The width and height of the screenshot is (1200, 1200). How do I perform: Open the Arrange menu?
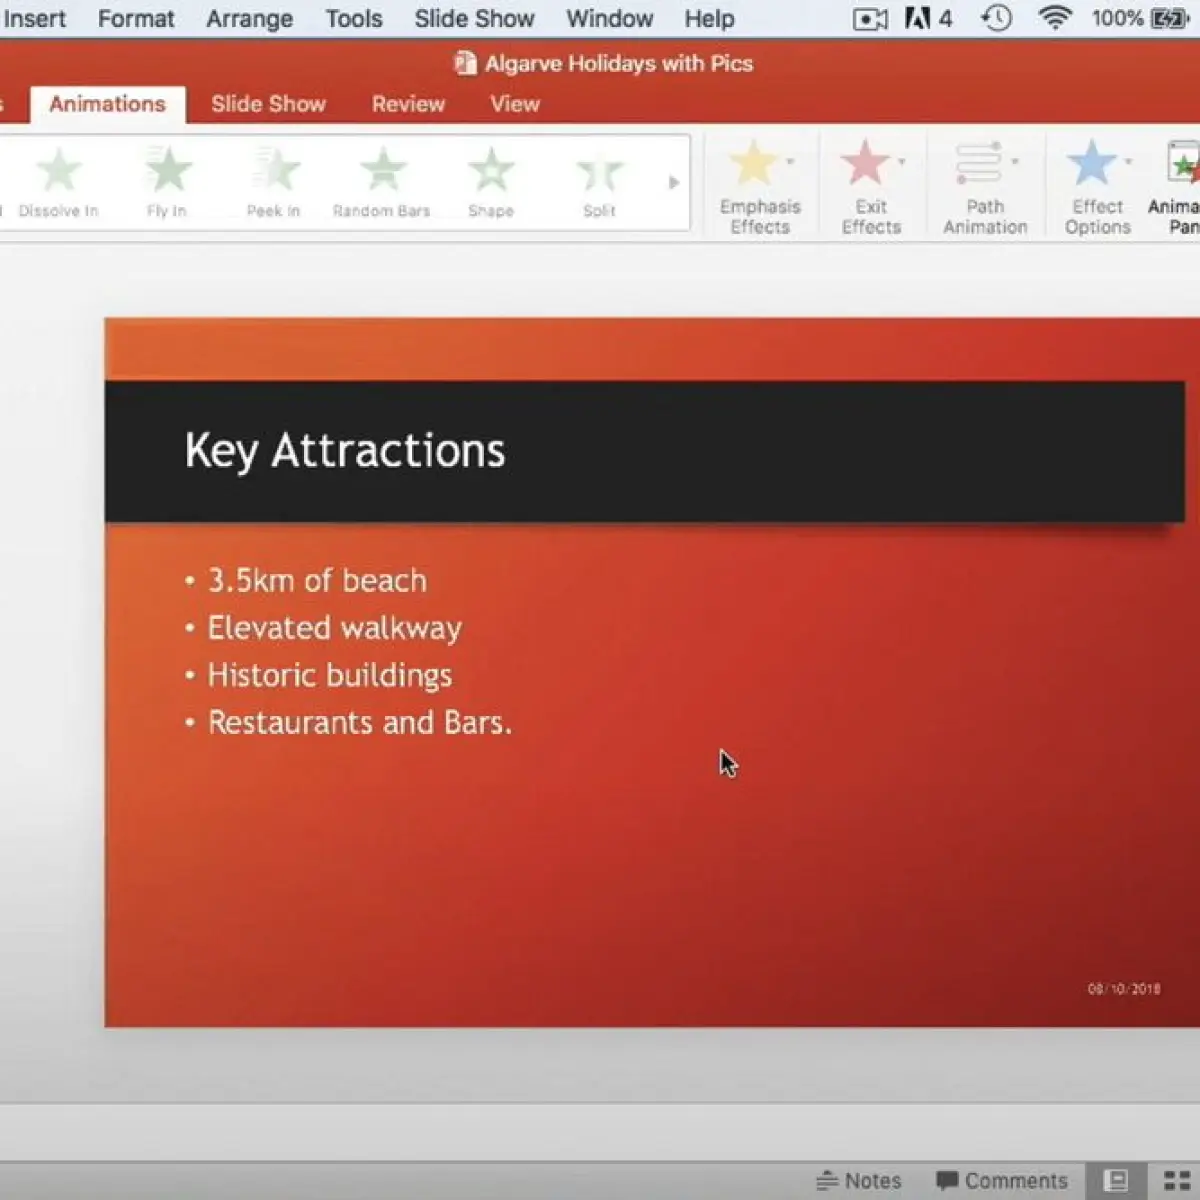(x=249, y=18)
